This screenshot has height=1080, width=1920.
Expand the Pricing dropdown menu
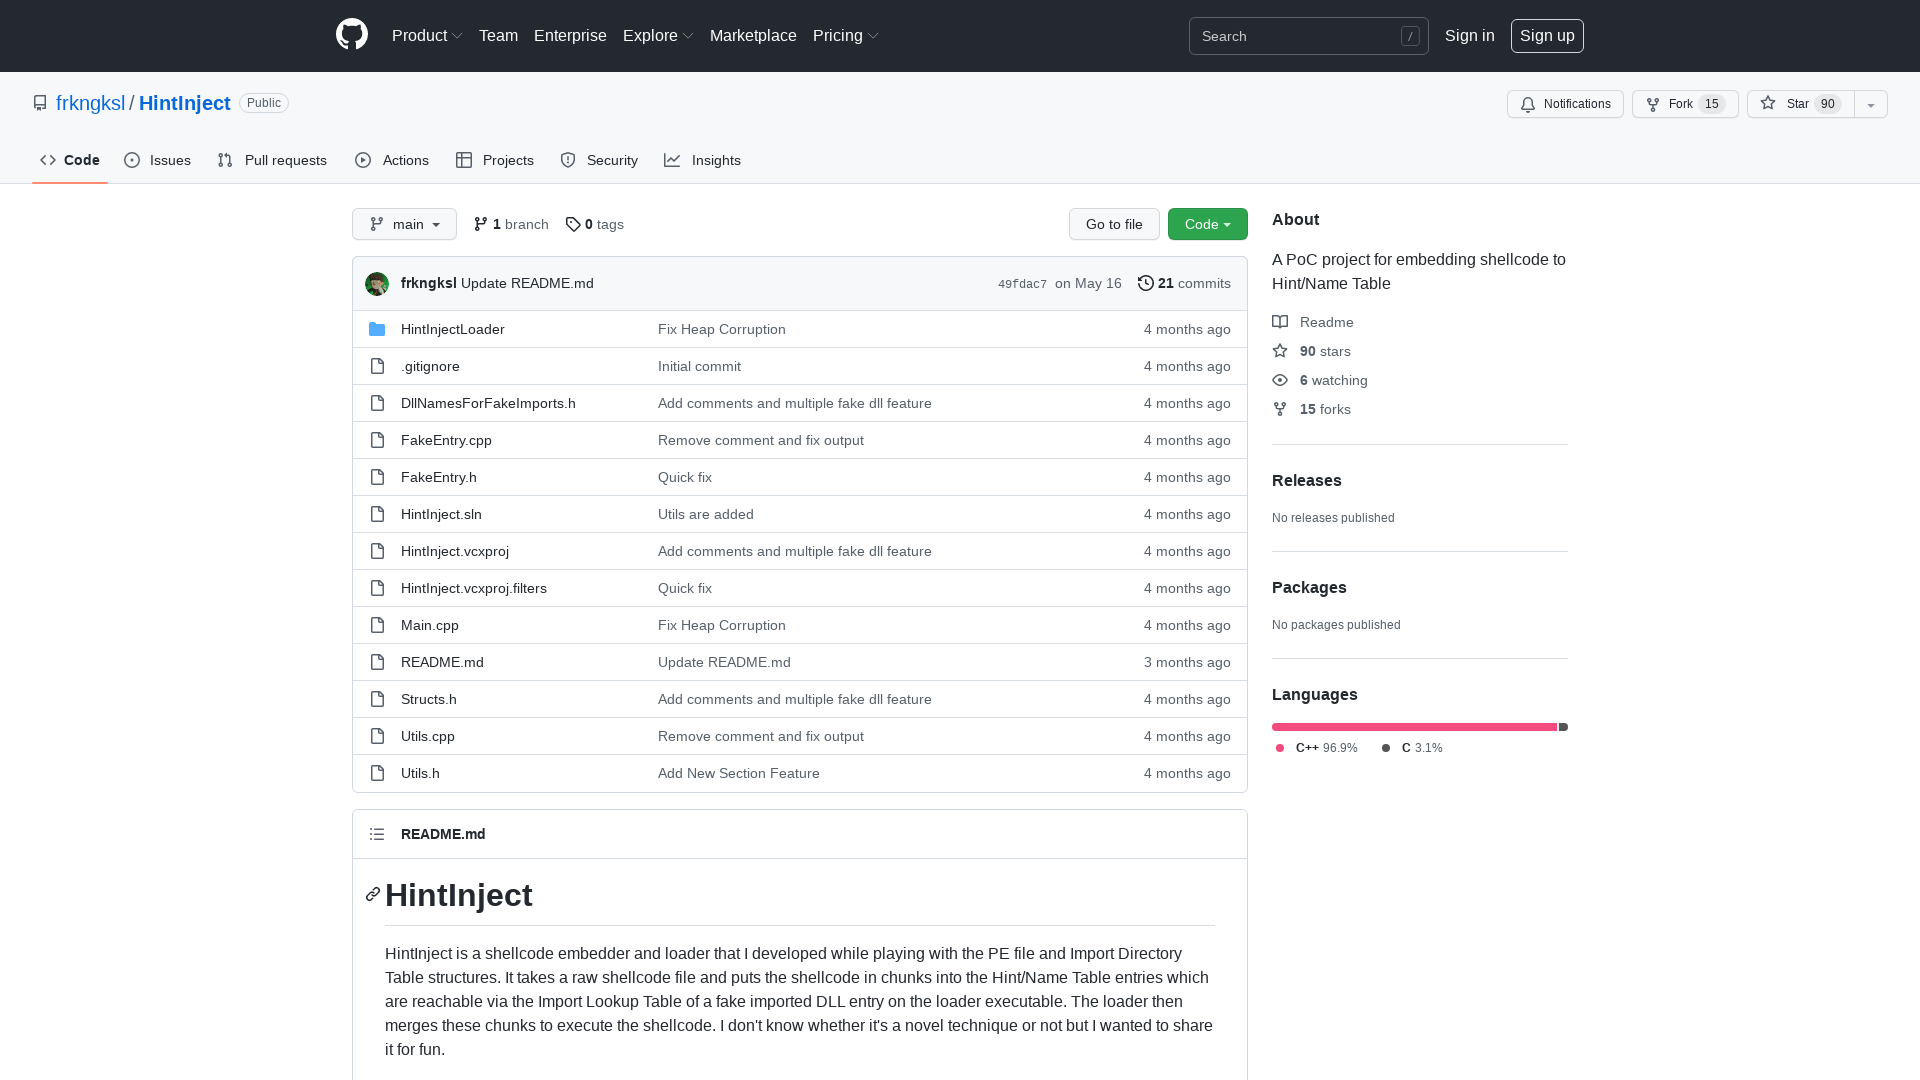pos(845,36)
